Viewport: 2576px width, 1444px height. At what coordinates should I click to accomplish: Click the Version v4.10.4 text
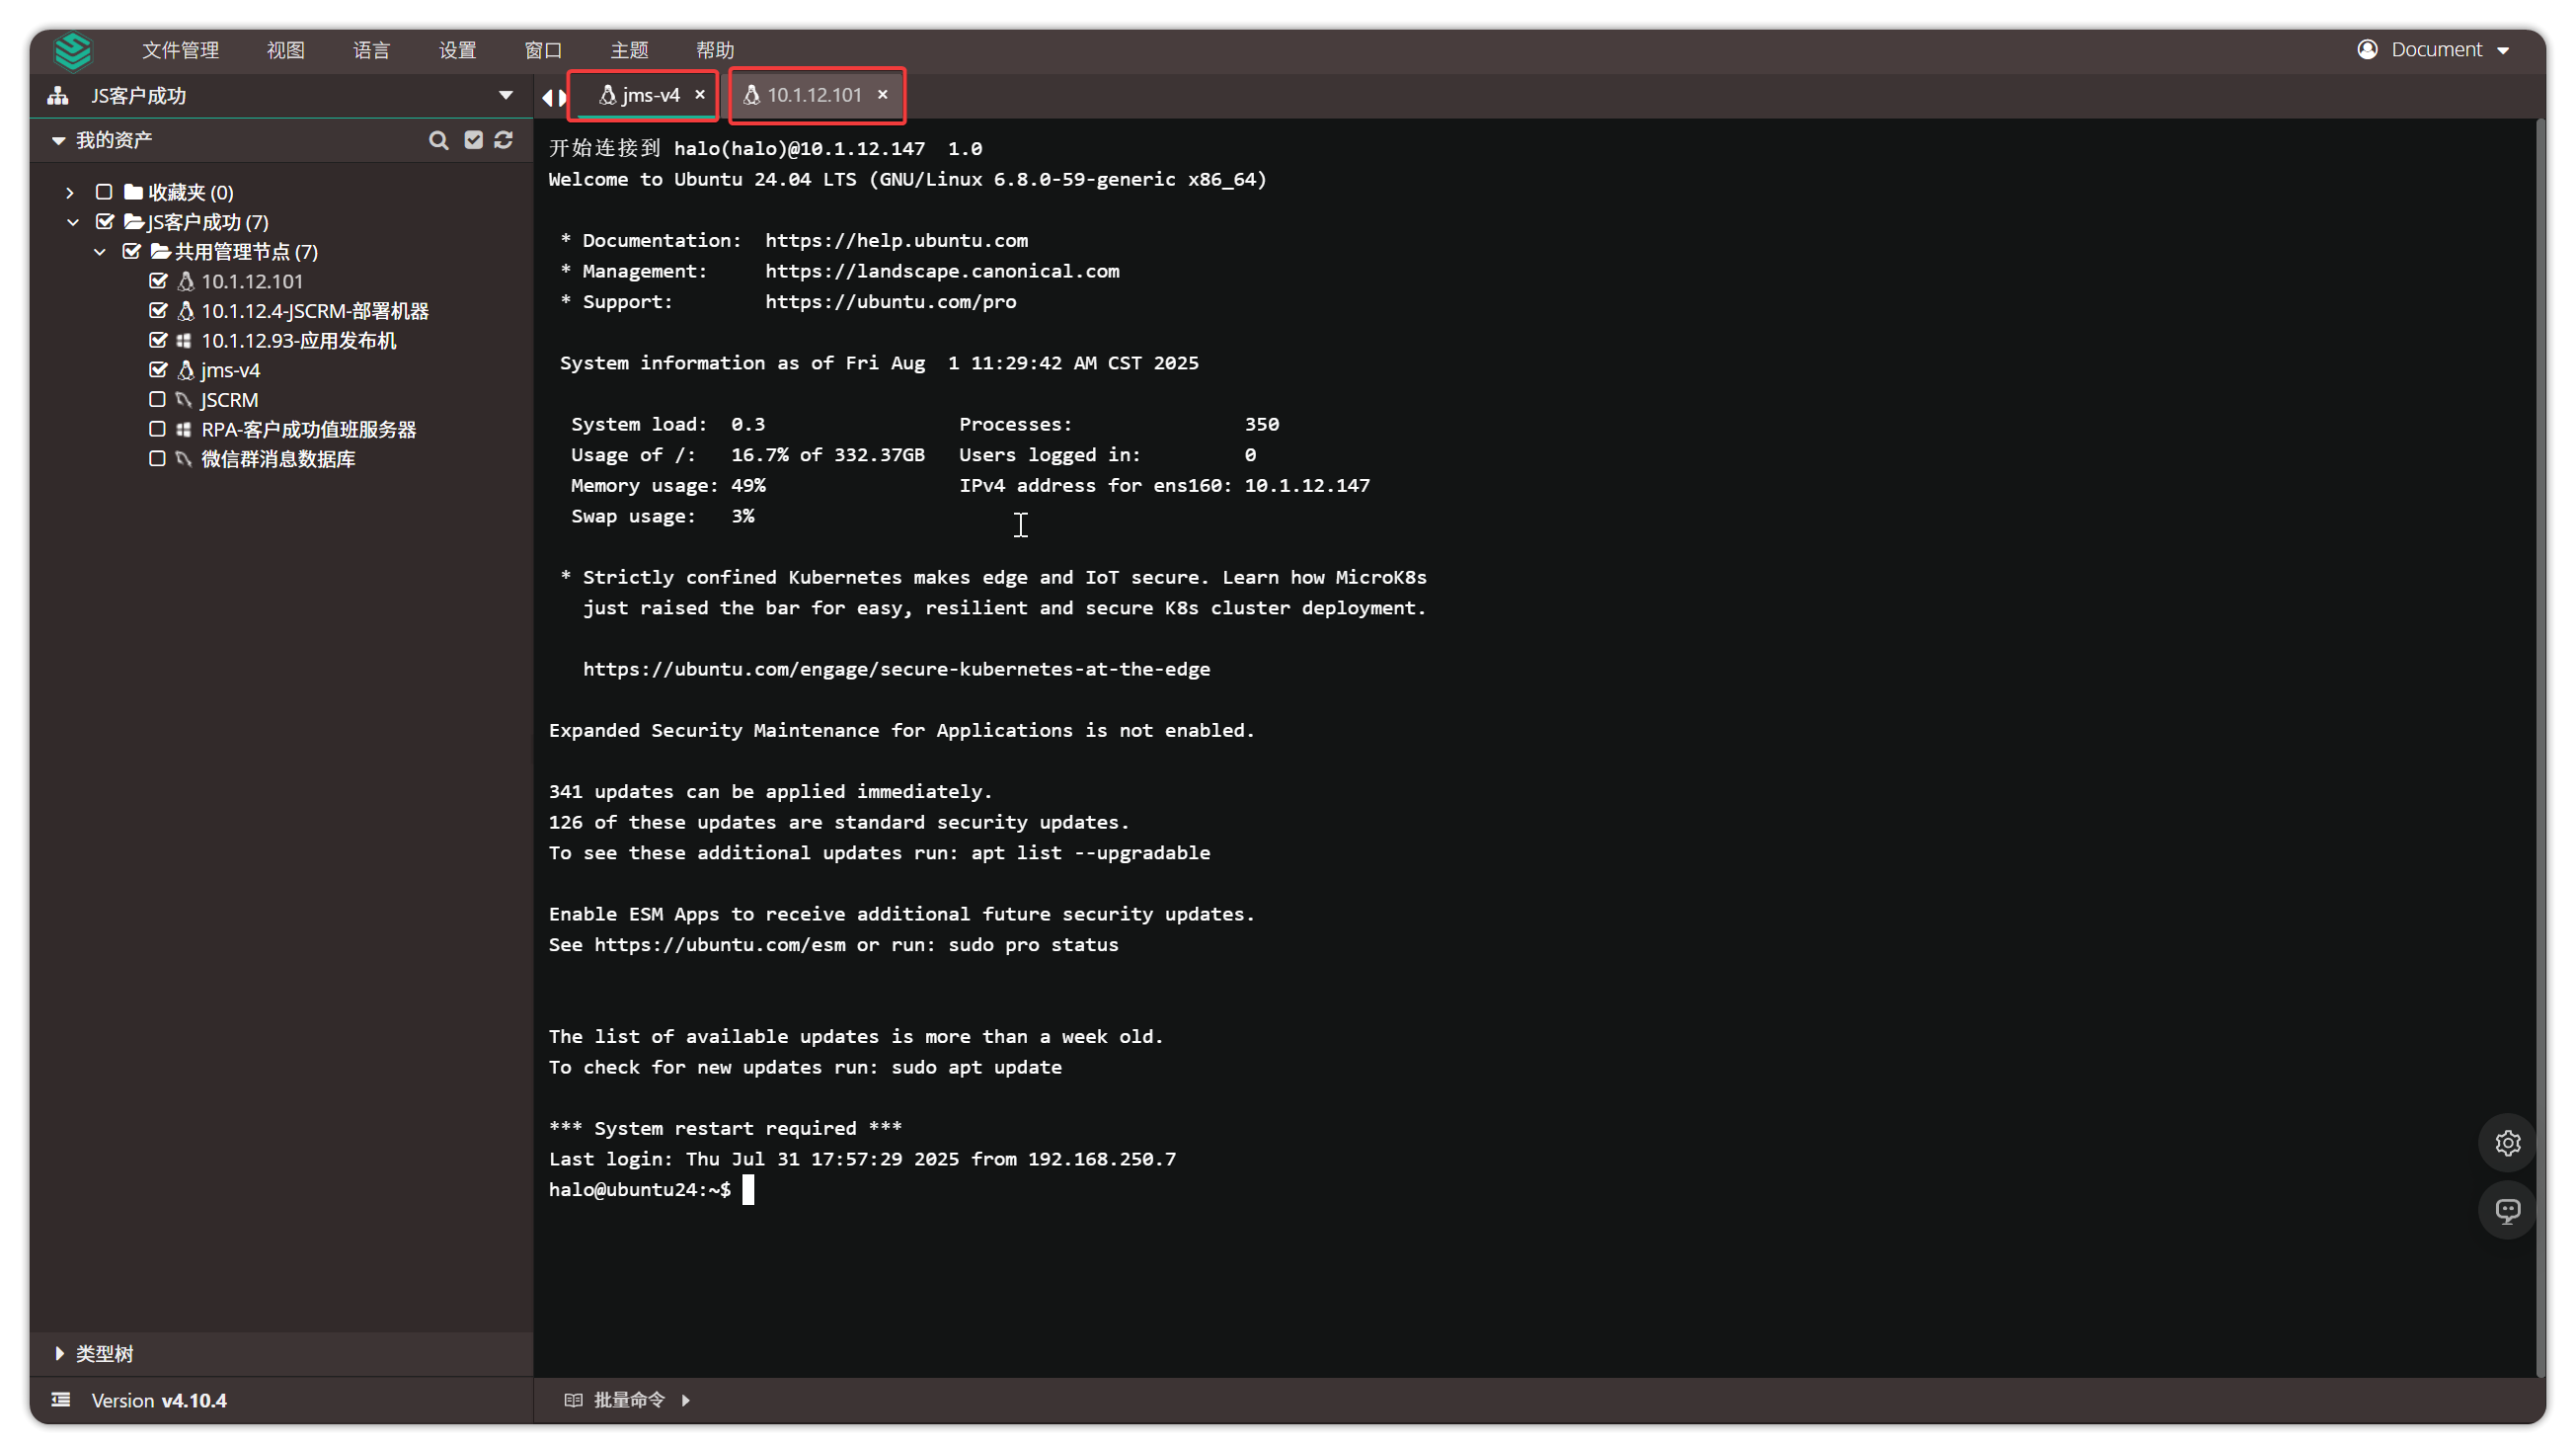(x=159, y=1400)
